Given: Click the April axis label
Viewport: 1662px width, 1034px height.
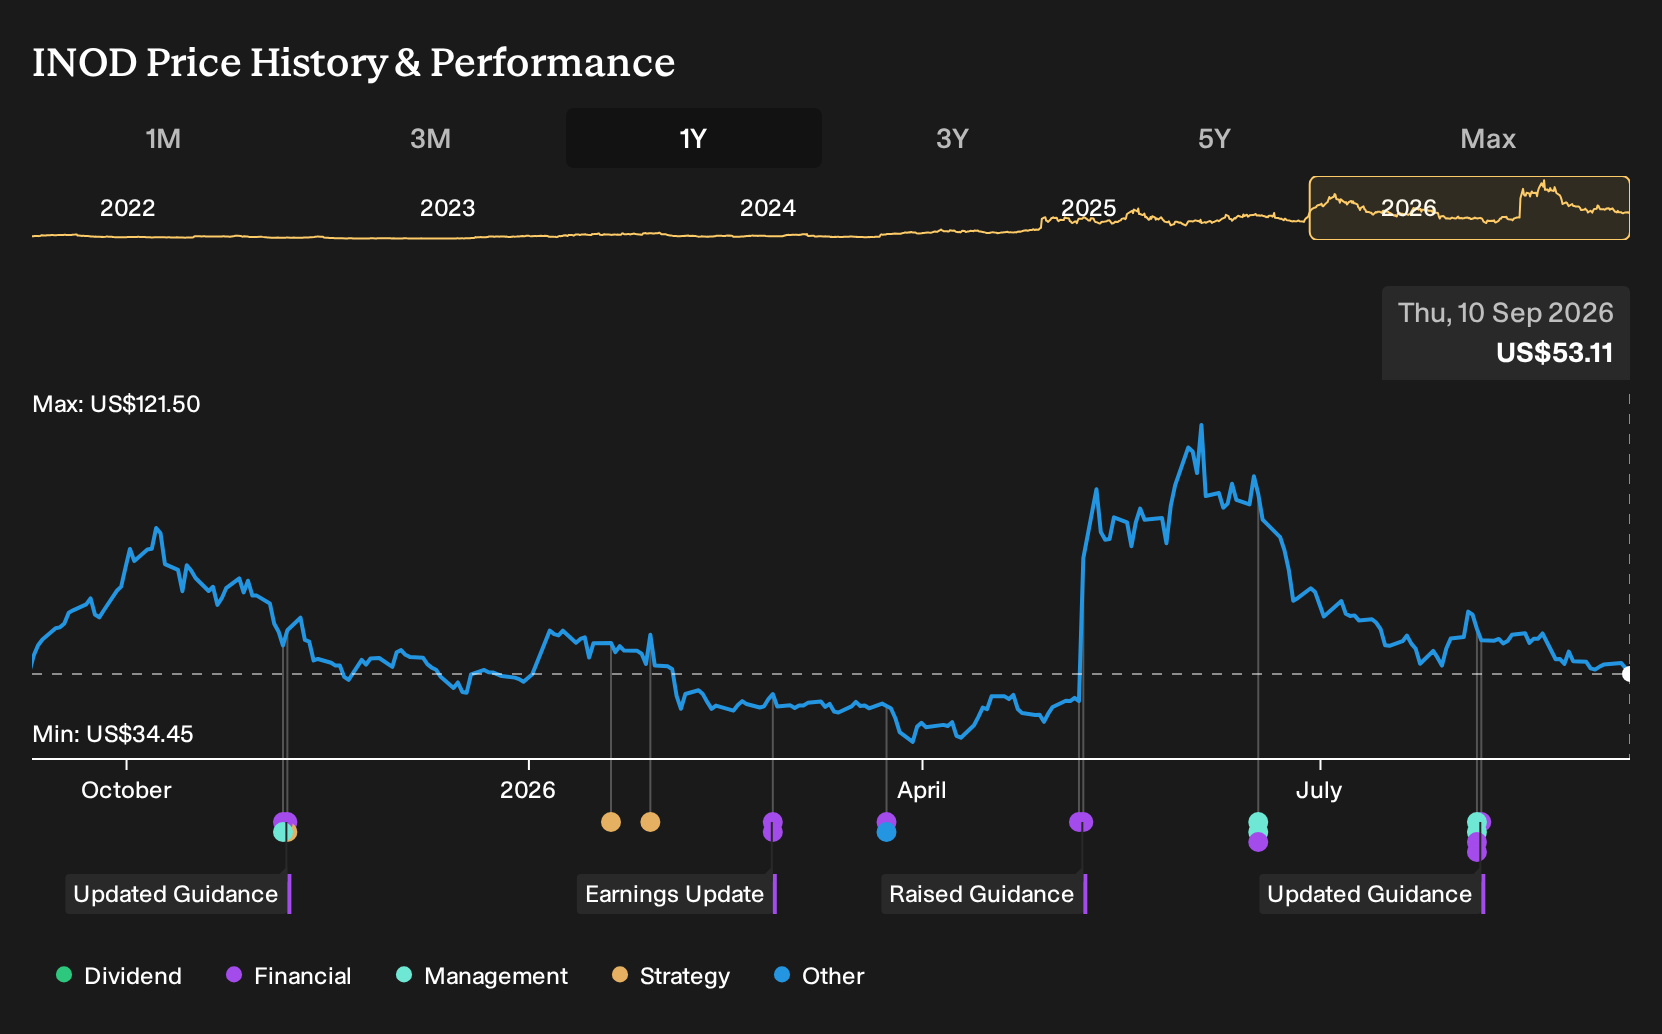Looking at the screenshot, I should click(922, 790).
